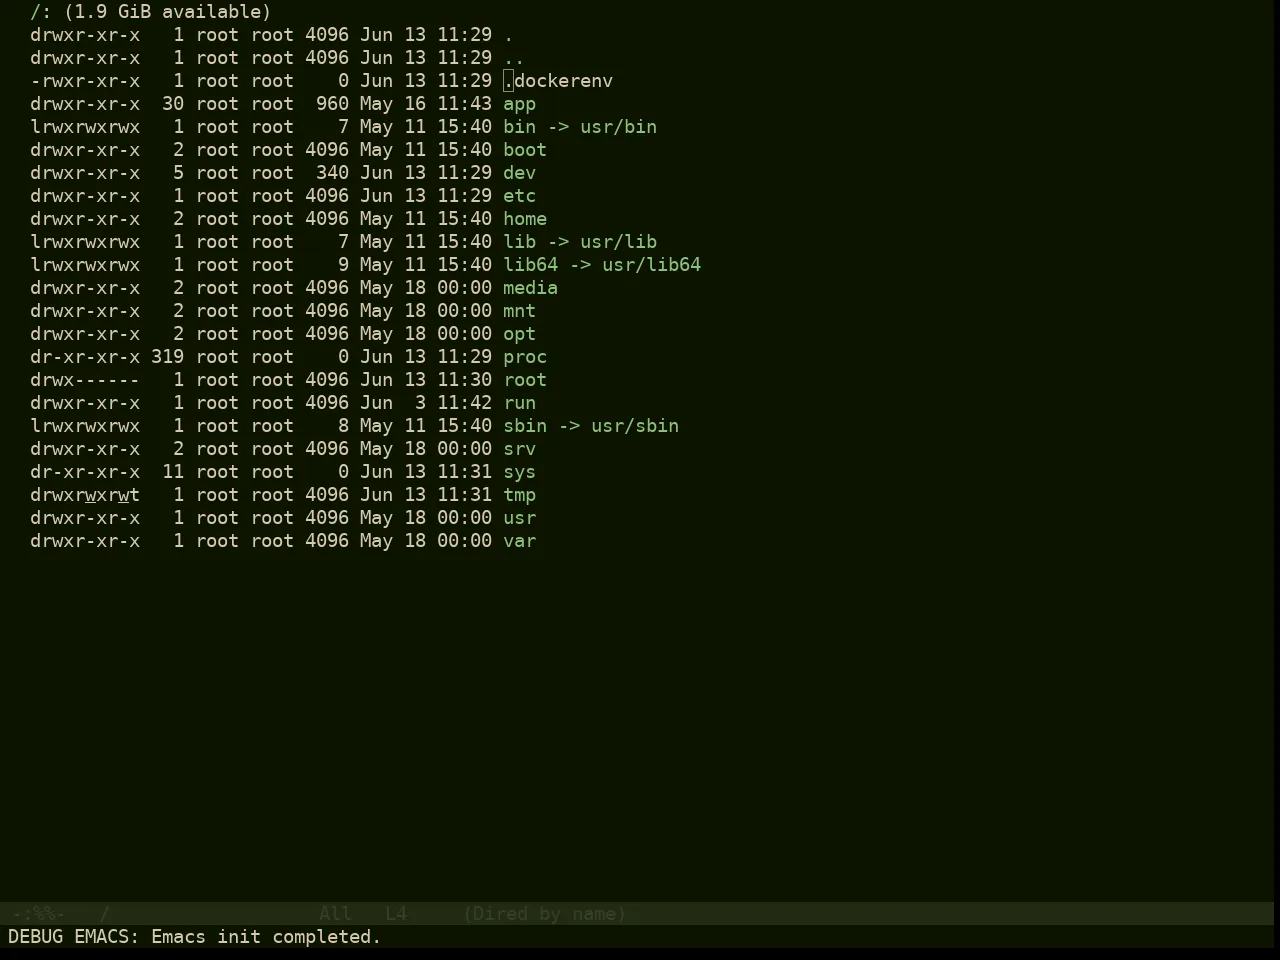The image size is (1280, 960).
Task: Click the '(Dired by name)' mode indicator
Action: click(545, 914)
